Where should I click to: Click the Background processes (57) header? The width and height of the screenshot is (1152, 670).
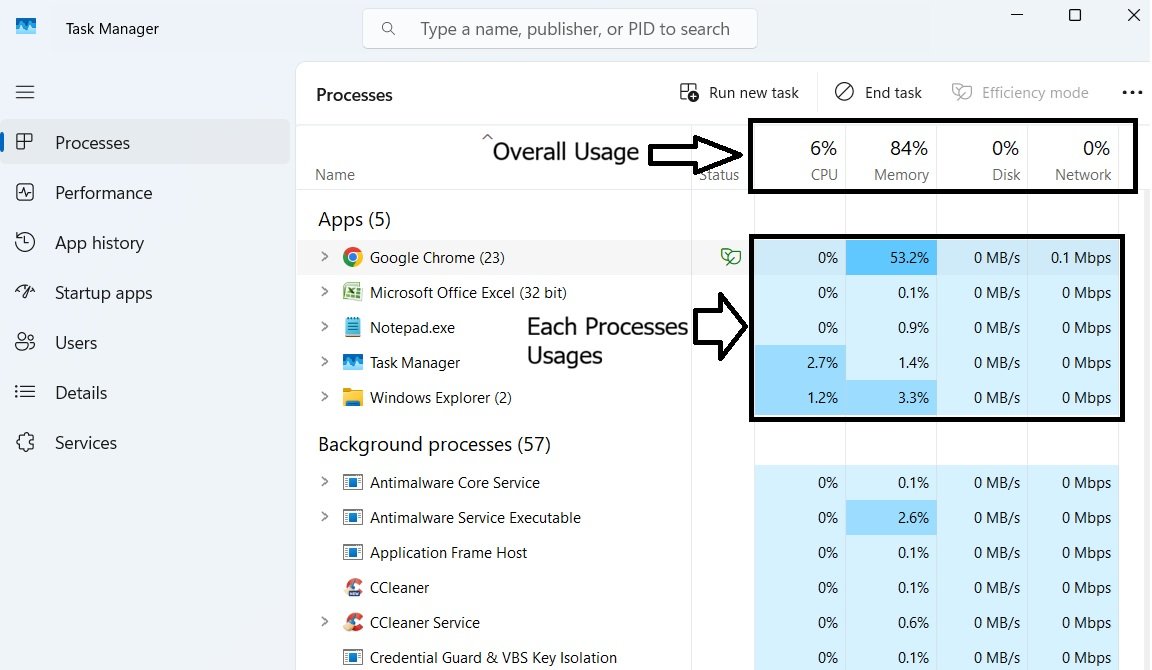click(x=434, y=444)
